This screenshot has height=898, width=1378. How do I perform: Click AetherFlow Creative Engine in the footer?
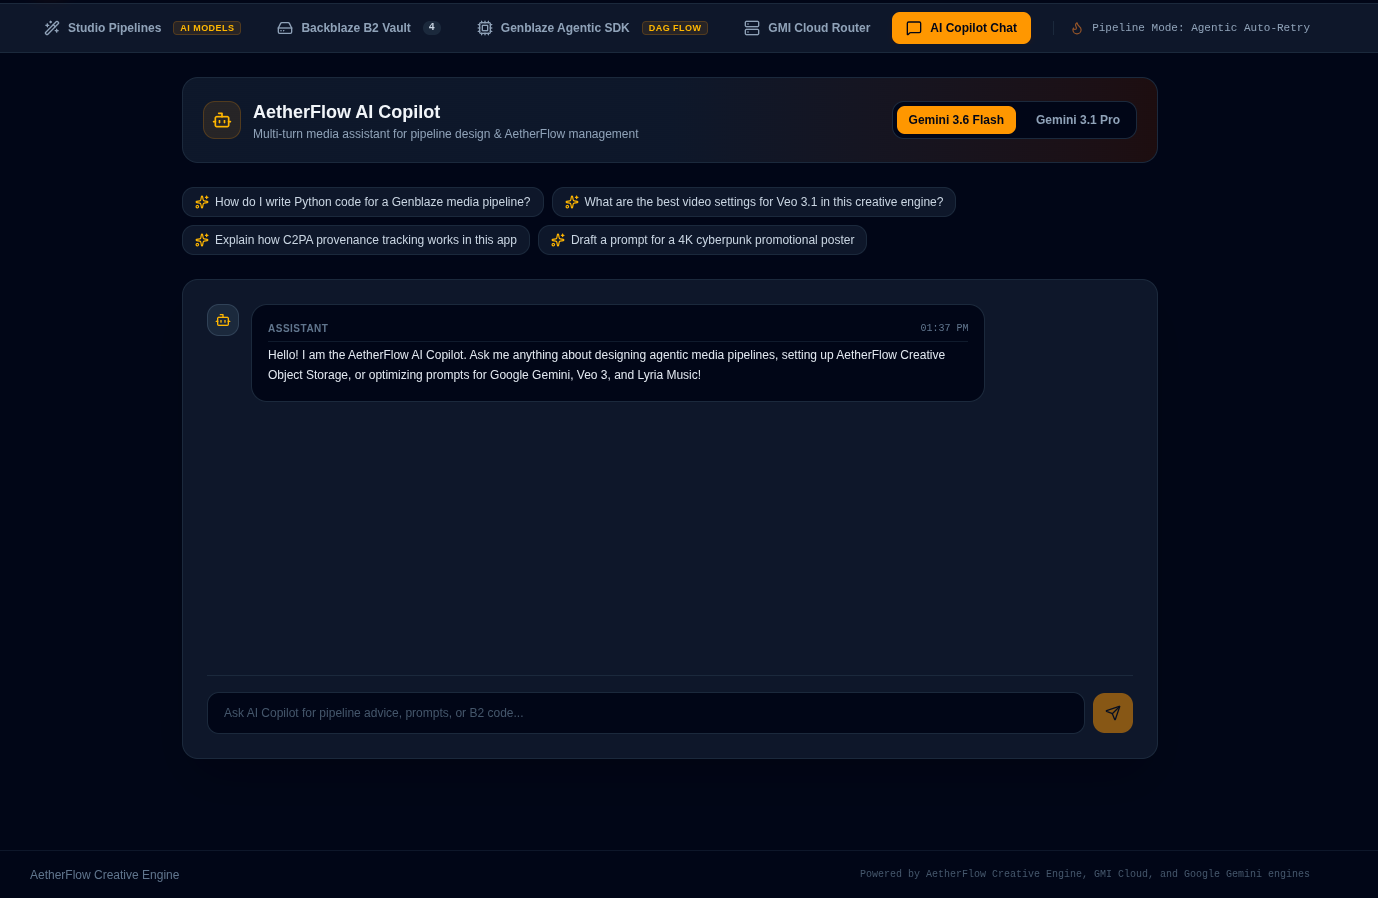[105, 875]
